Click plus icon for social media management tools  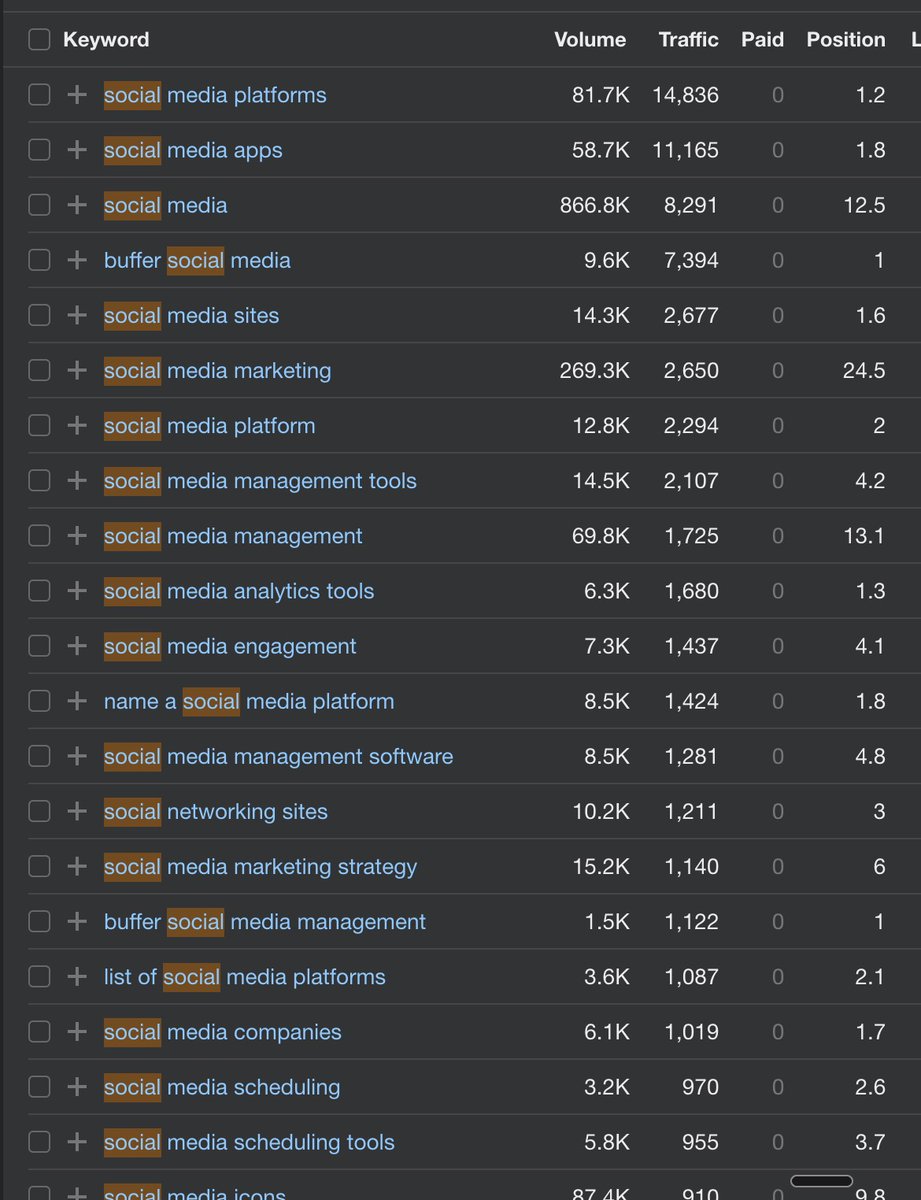coord(77,481)
